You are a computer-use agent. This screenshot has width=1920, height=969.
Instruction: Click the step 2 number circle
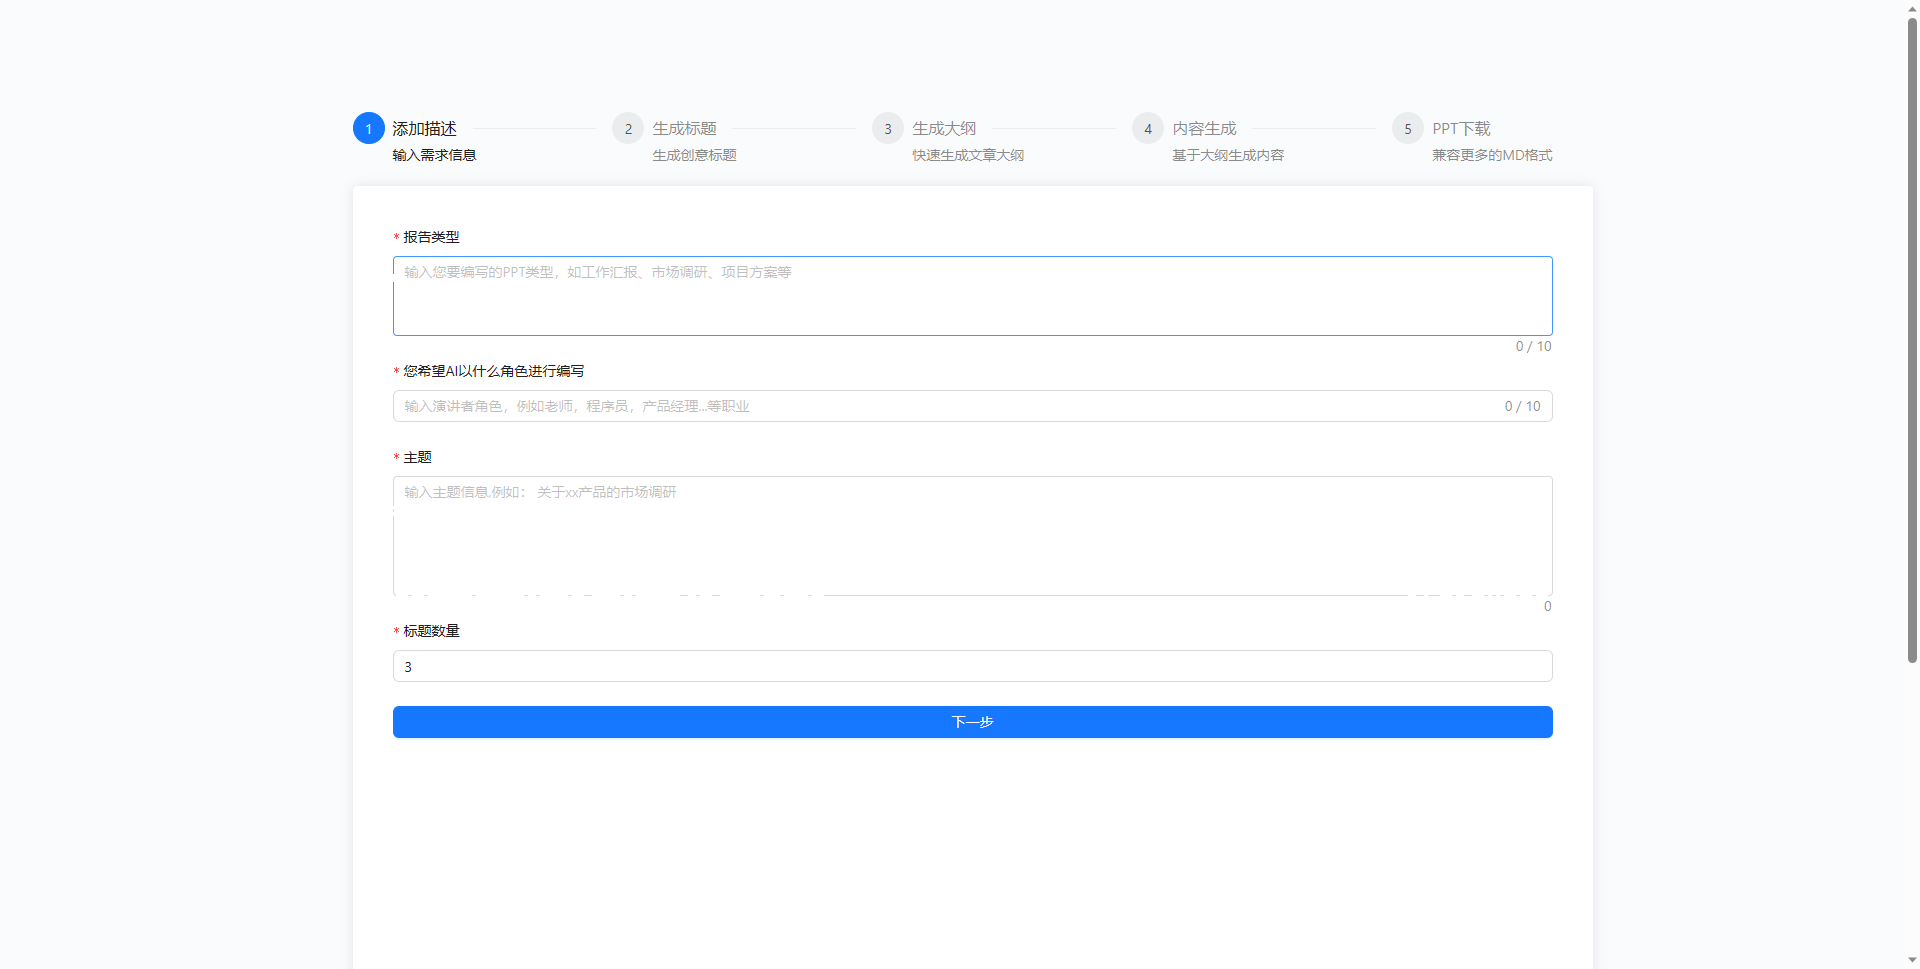click(x=628, y=128)
